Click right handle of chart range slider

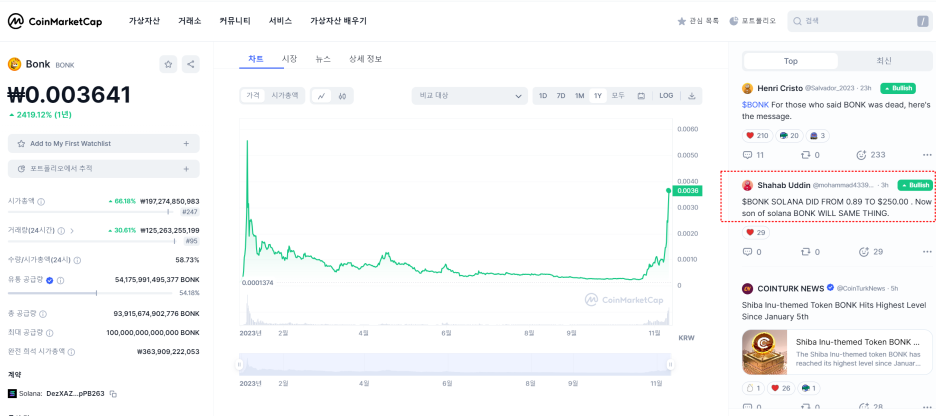[670, 364]
